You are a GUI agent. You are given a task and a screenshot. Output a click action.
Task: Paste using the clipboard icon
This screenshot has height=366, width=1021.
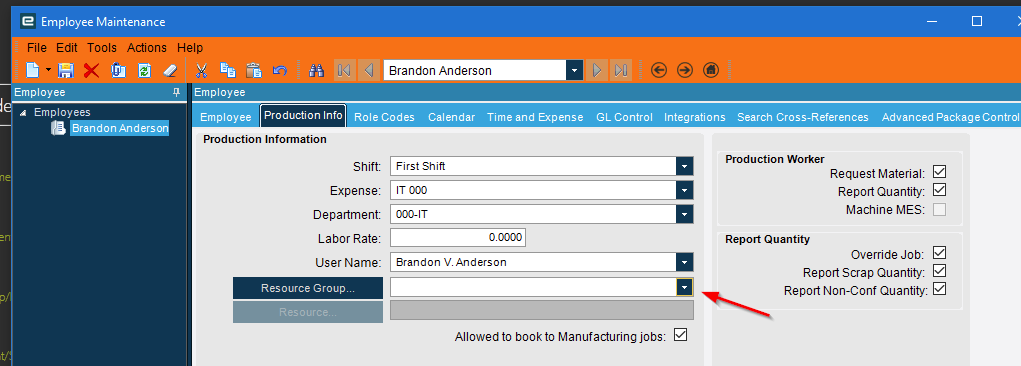253,70
